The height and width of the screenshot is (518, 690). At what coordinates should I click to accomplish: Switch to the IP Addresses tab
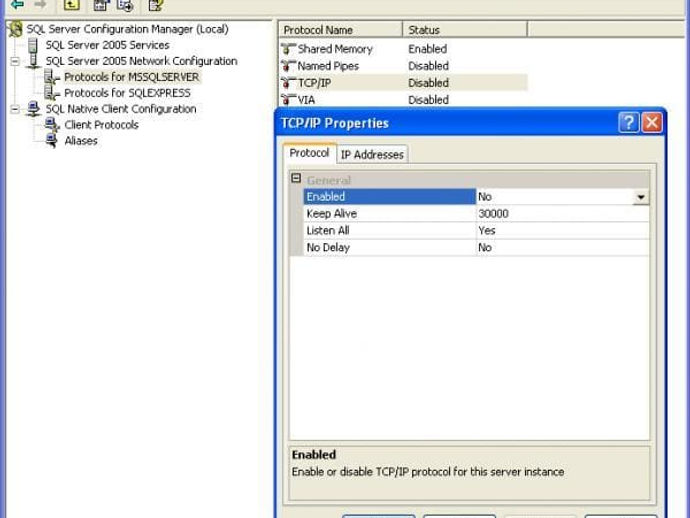click(x=372, y=154)
